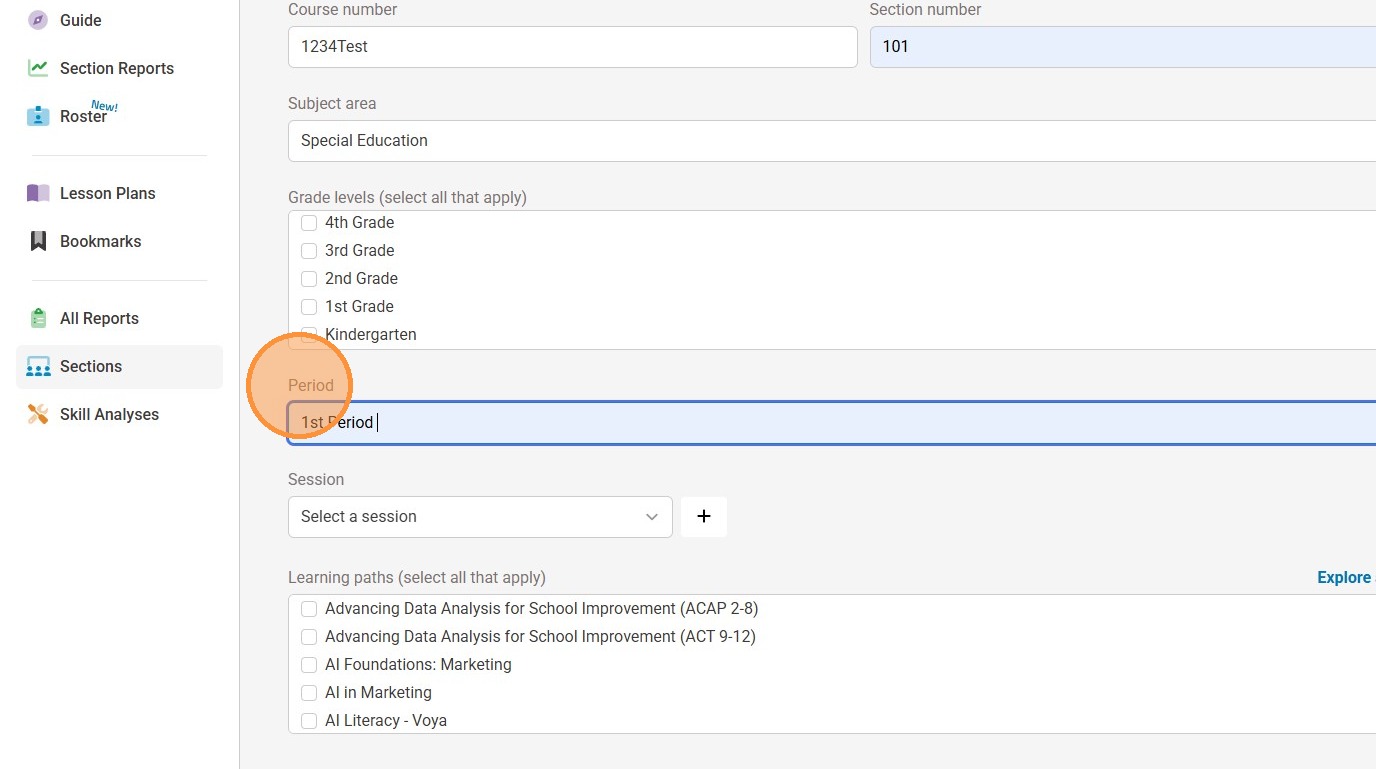Image resolution: width=1376 pixels, height=769 pixels.
Task: Add a new session with plus button
Action: pos(704,517)
